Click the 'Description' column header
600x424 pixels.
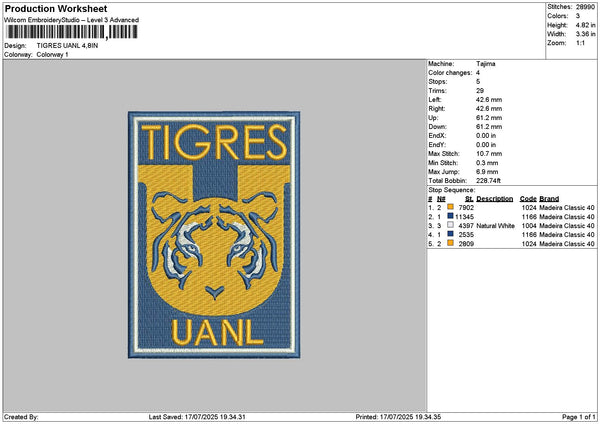tap(494, 199)
